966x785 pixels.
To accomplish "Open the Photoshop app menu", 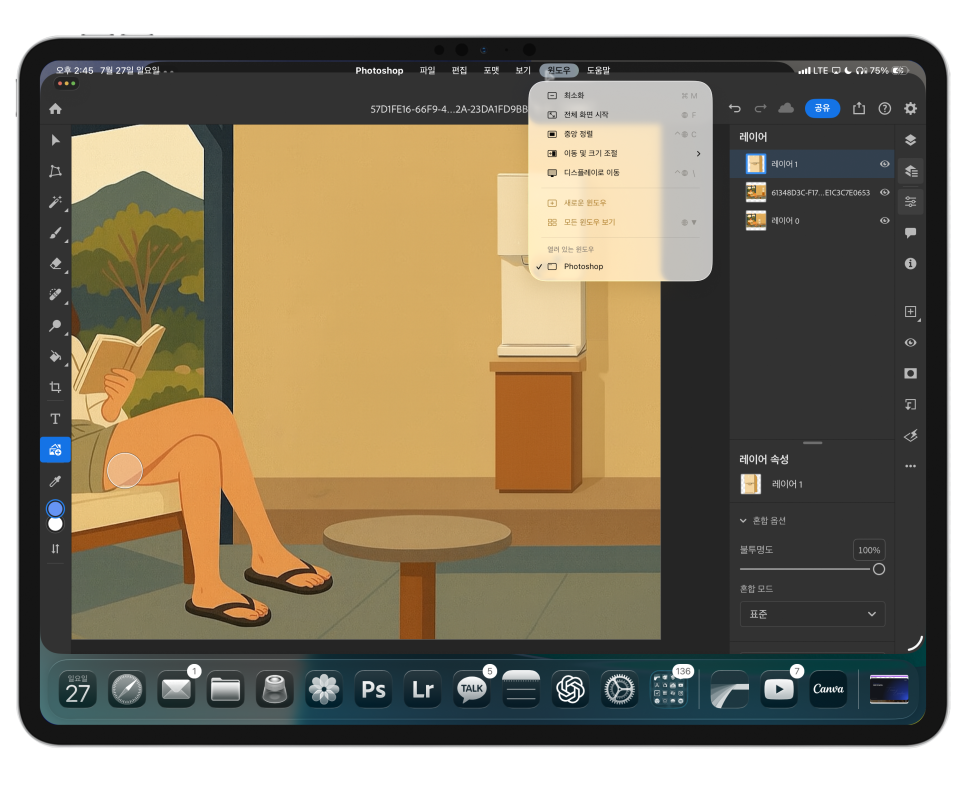I will [x=379, y=70].
